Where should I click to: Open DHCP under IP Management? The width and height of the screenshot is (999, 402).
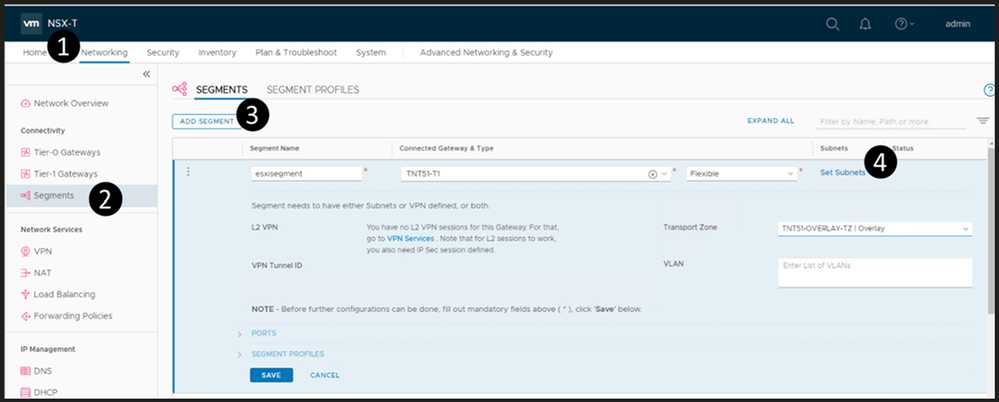[x=47, y=392]
